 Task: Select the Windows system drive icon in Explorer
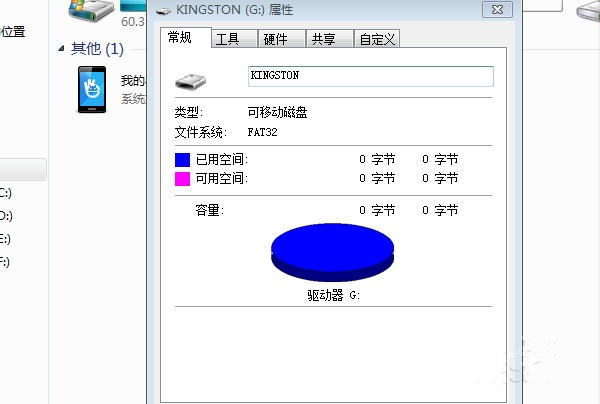click(91, 10)
